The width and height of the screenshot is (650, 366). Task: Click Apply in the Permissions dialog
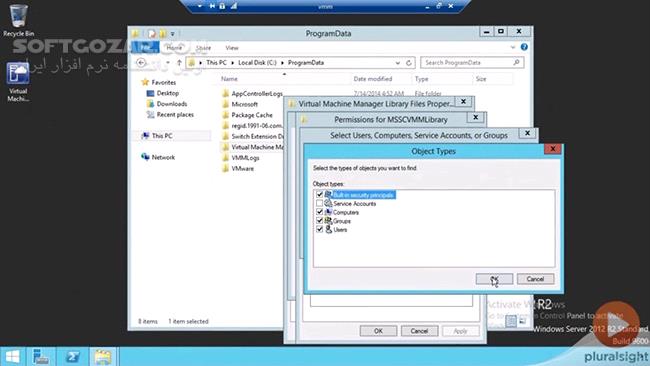(460, 331)
